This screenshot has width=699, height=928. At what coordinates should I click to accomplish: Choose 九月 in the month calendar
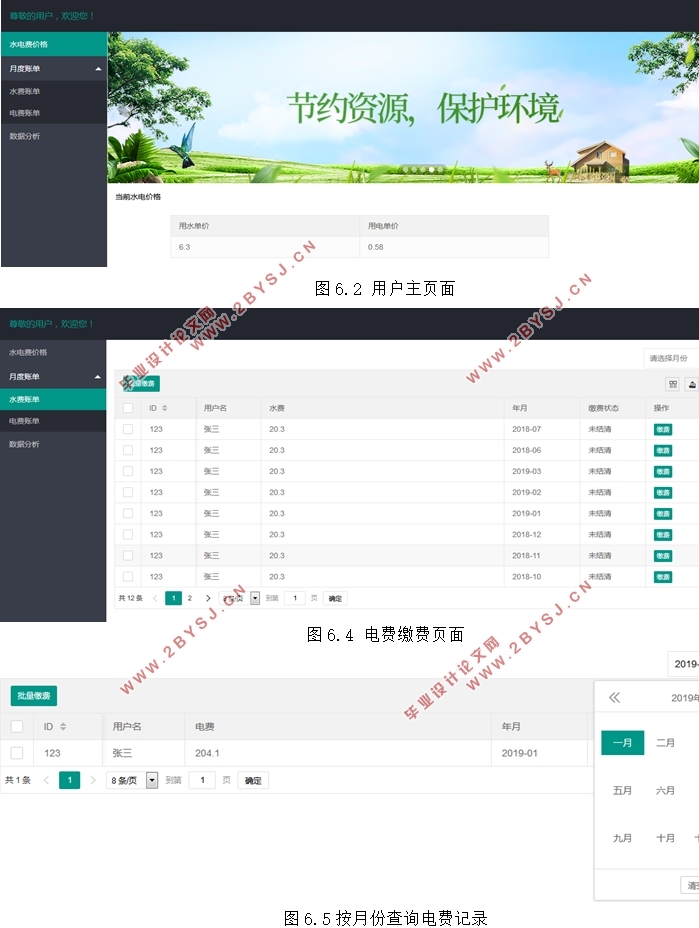click(623, 838)
